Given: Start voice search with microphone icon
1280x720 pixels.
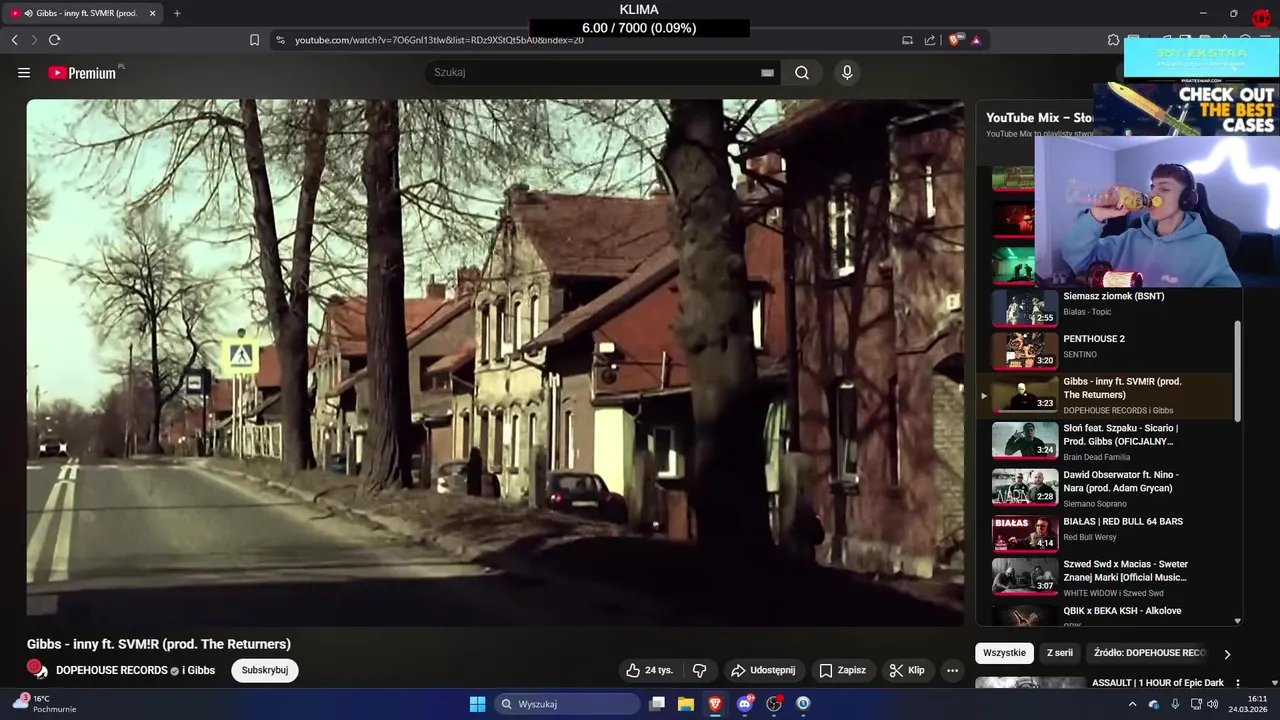Looking at the screenshot, I should [847, 73].
